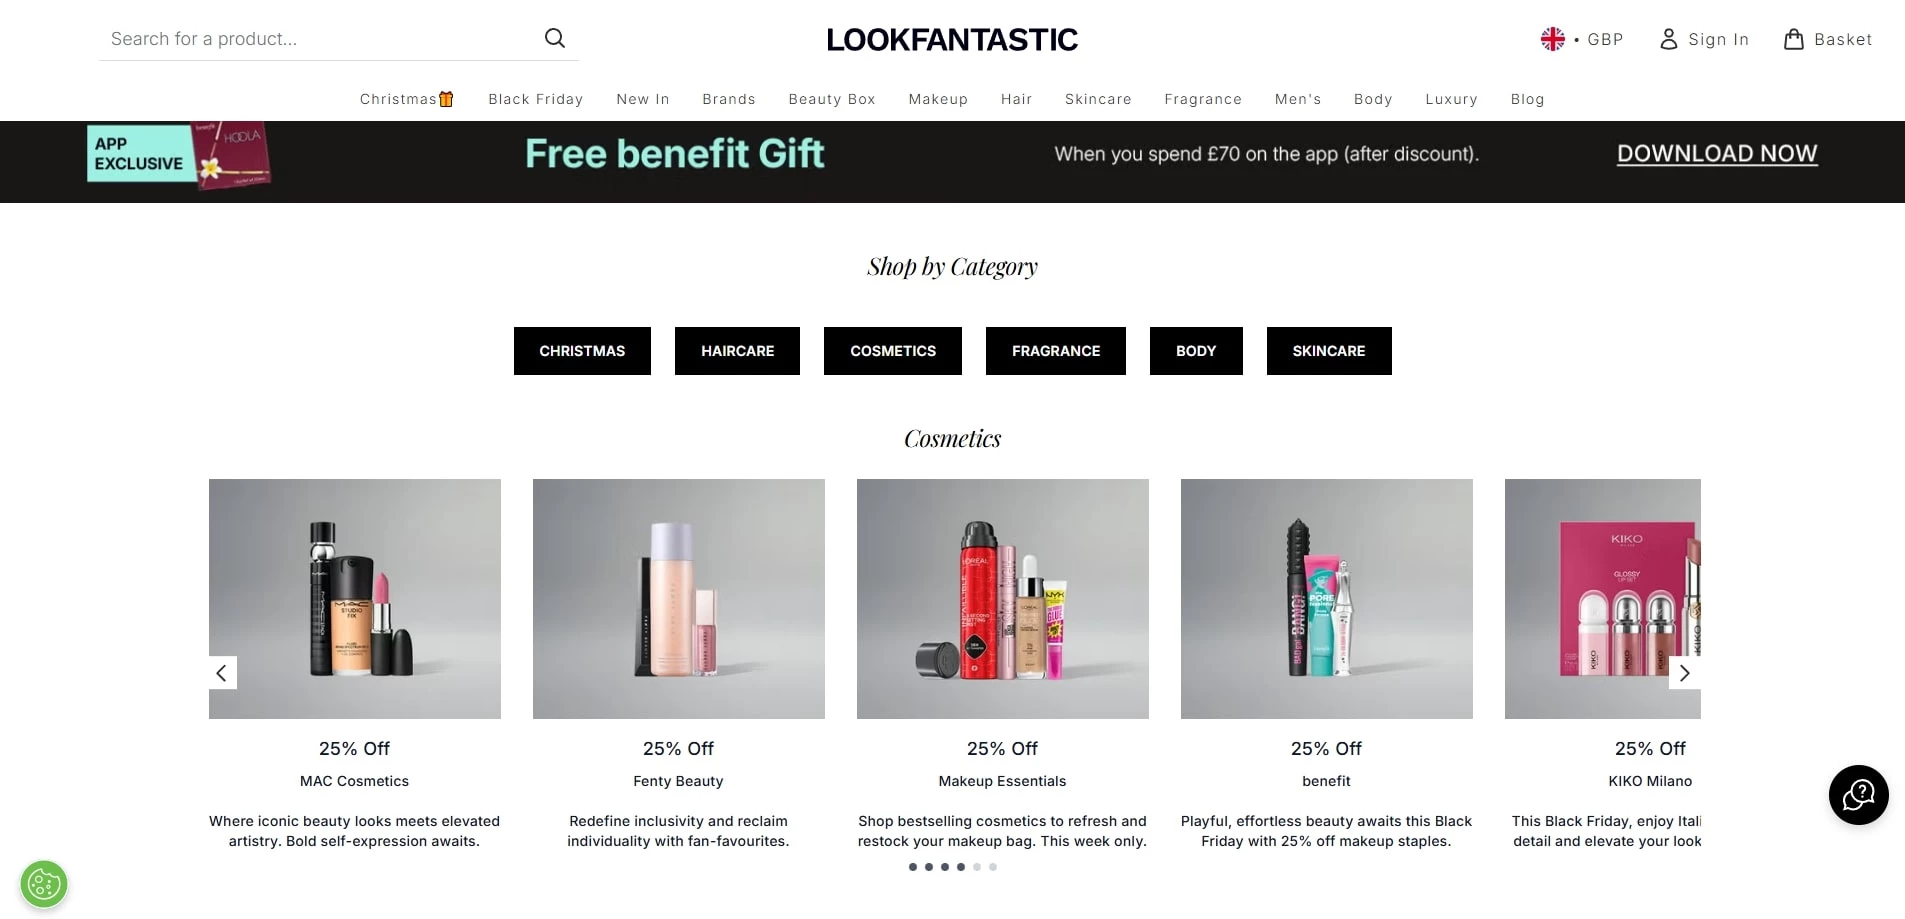Click the search for a product field
The height and width of the screenshot is (919, 1905).
pos(300,38)
